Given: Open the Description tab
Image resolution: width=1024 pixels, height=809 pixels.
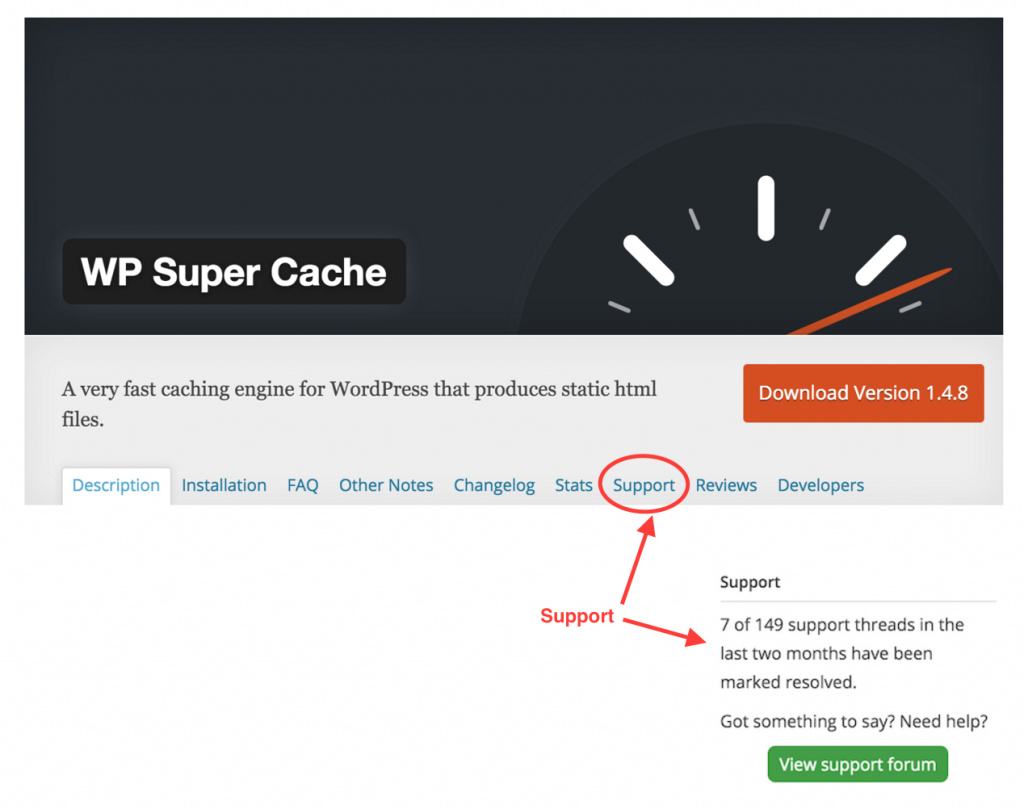Looking at the screenshot, I should (116, 485).
